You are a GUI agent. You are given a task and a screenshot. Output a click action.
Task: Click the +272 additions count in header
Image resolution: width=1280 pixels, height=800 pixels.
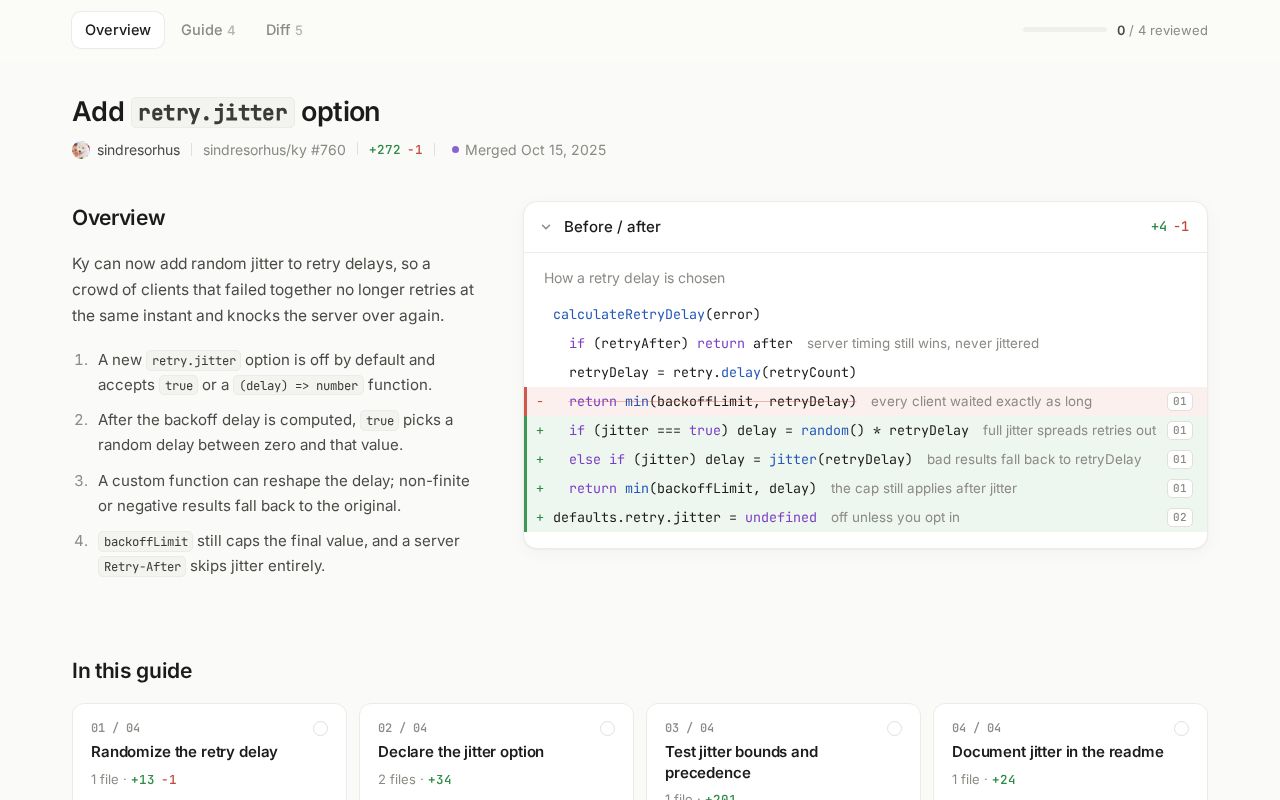(x=384, y=150)
